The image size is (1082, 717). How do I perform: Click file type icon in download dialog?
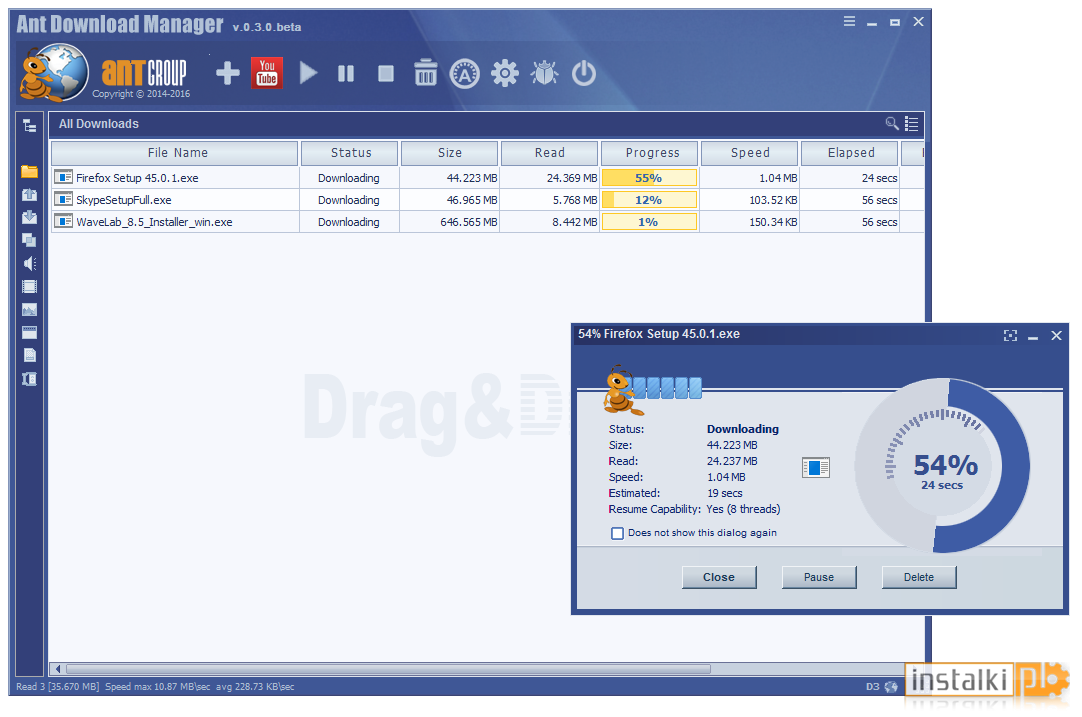tap(816, 467)
